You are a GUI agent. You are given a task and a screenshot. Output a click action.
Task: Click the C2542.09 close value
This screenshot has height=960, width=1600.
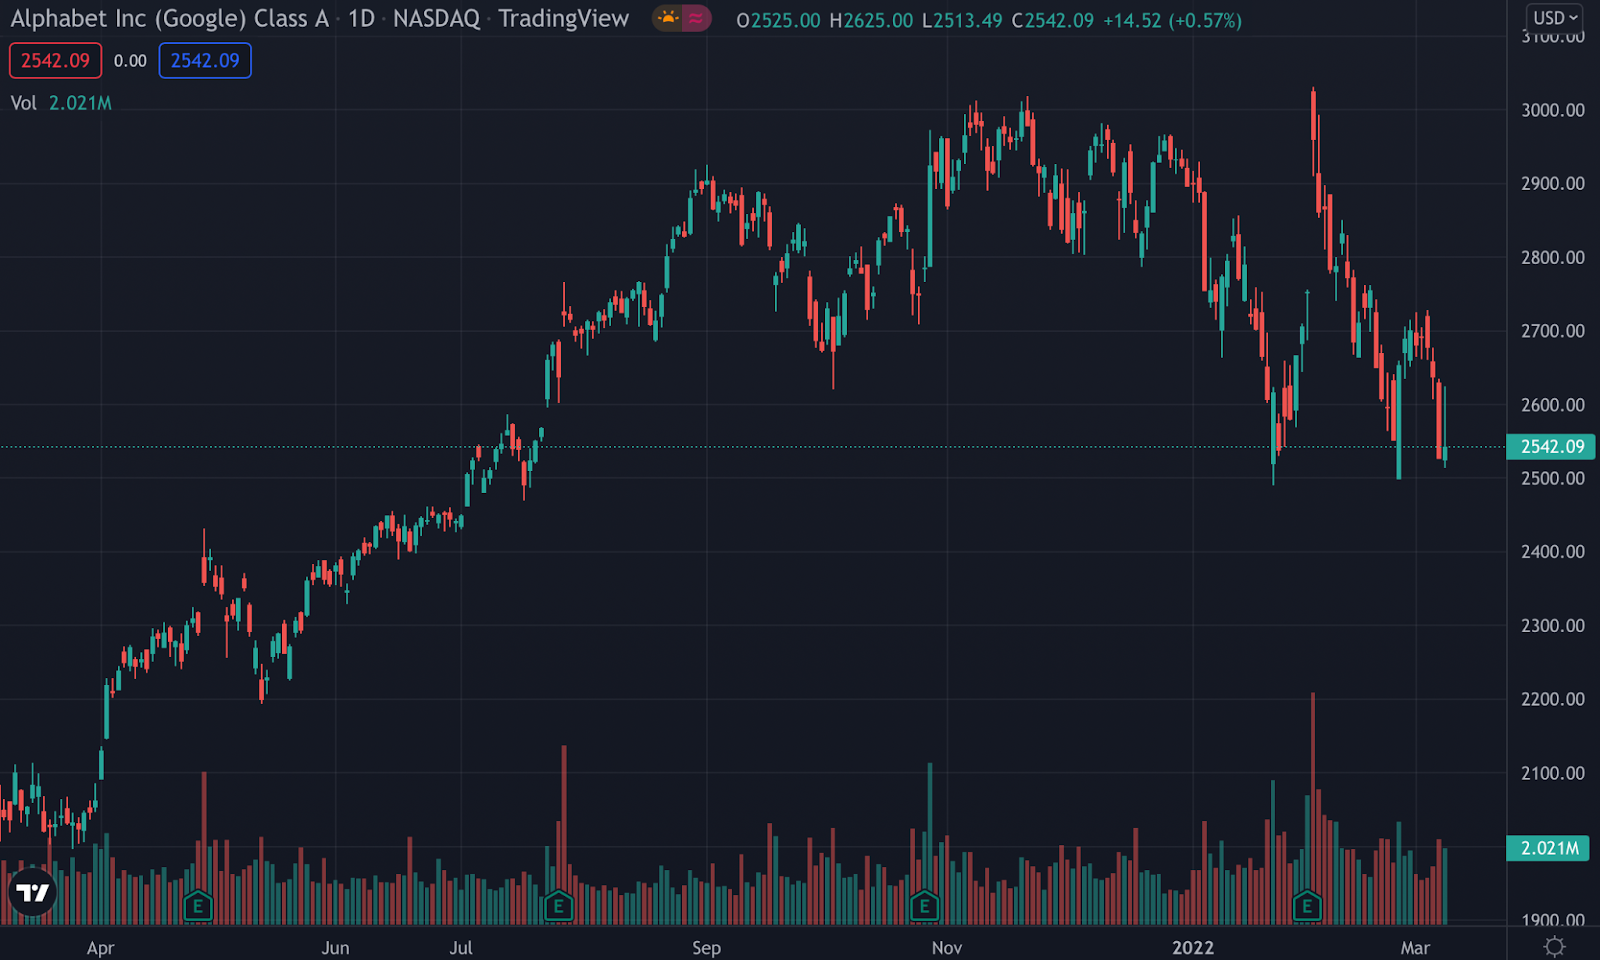click(x=1053, y=21)
